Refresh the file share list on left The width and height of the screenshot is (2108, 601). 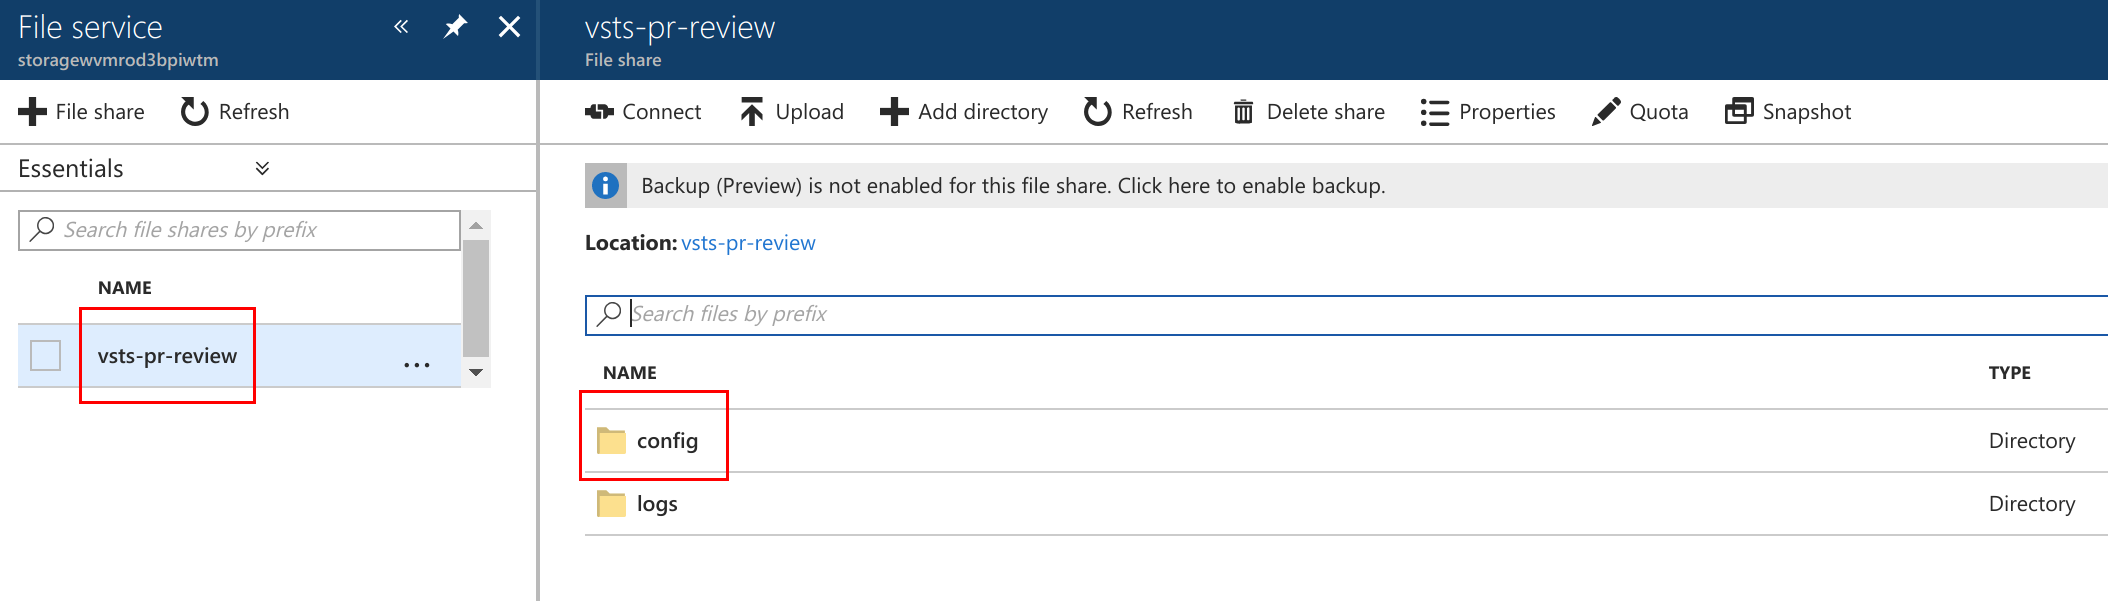pos(235,112)
